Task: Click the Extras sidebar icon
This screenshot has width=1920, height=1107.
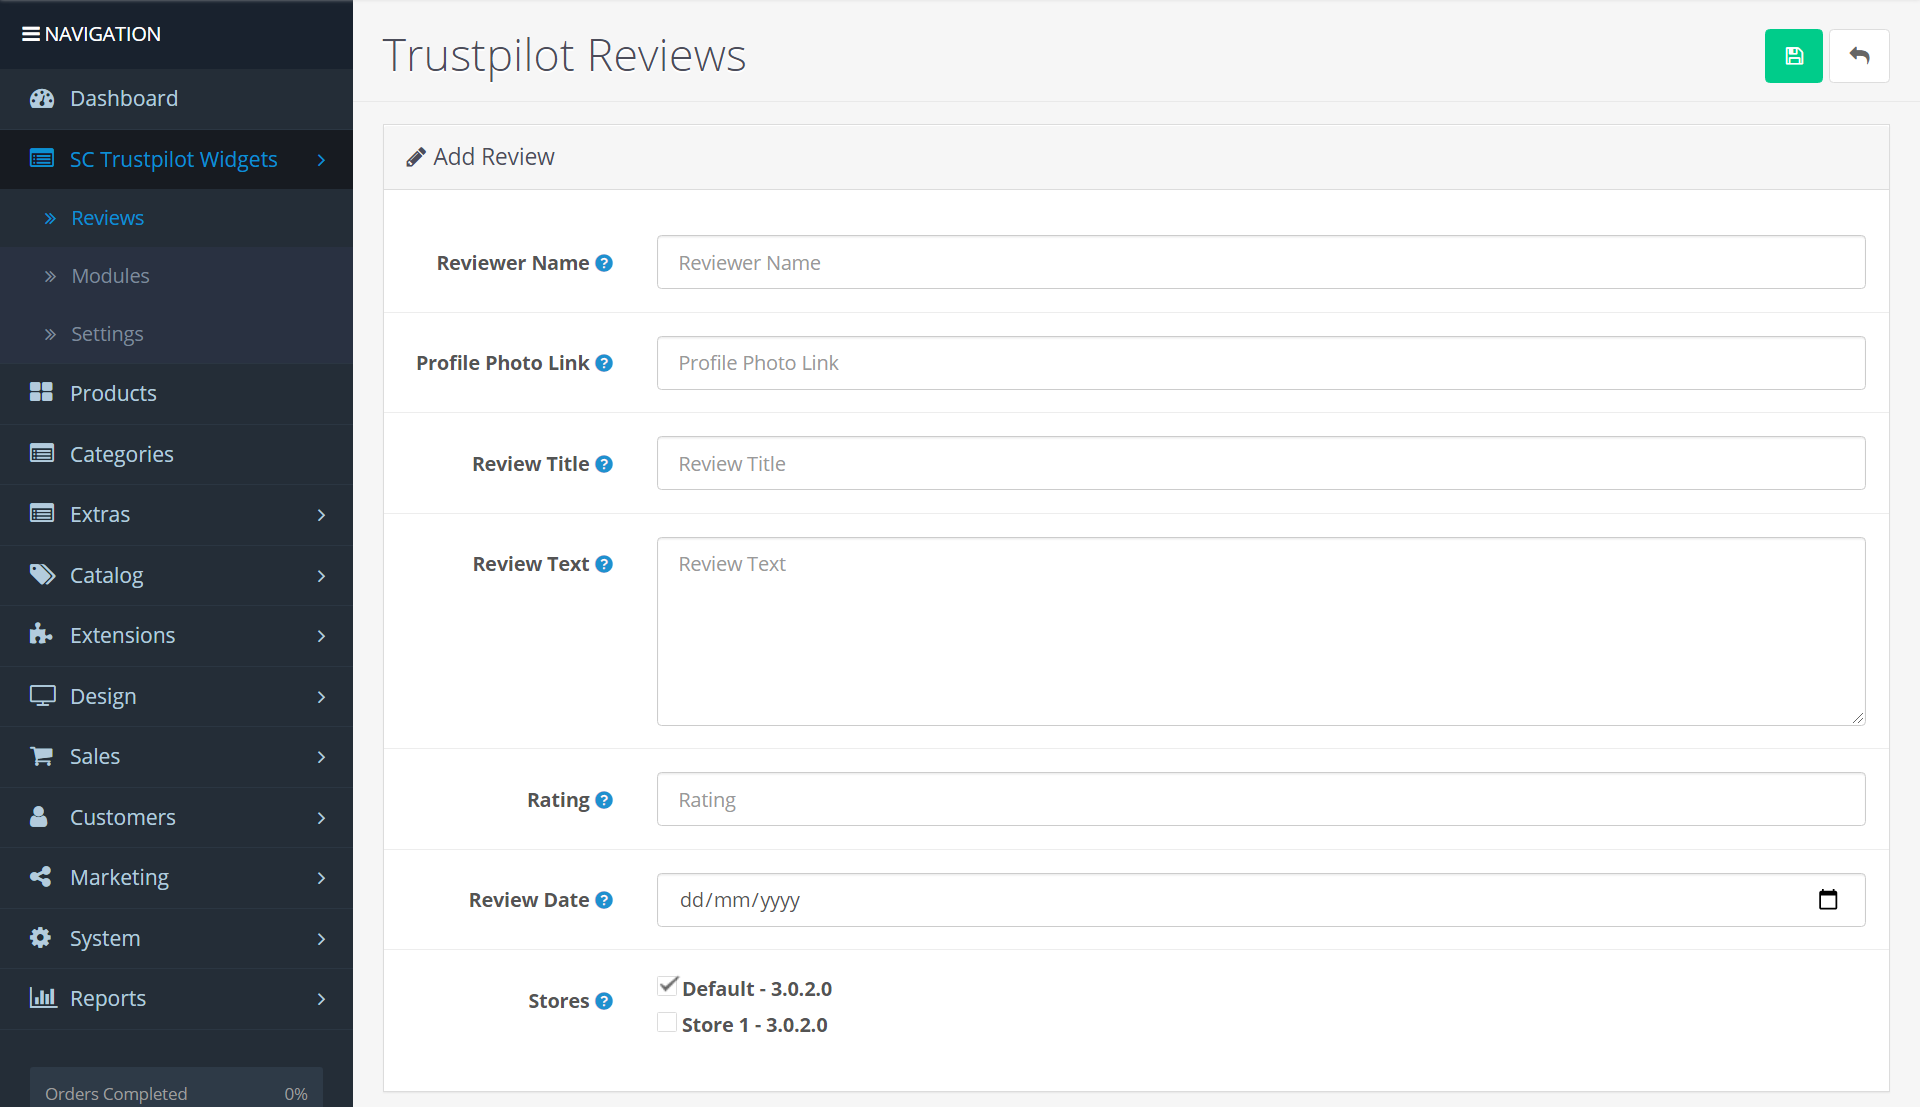Action: (x=42, y=514)
